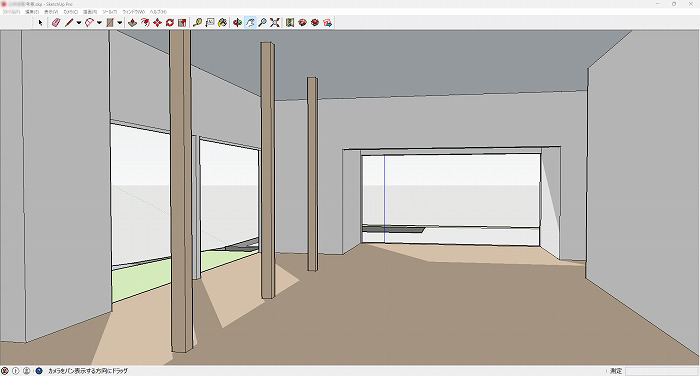Screen dimensions: 700x376
Task: Click the Send to LayOut icon
Action: (328, 22)
